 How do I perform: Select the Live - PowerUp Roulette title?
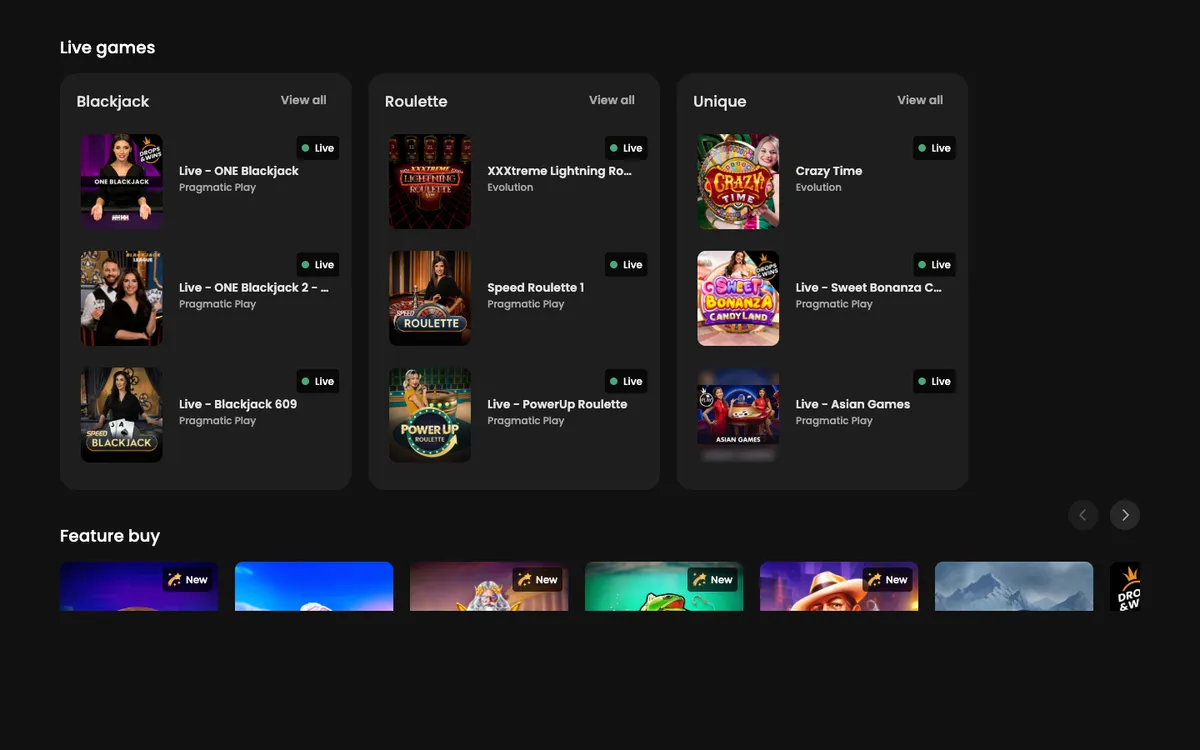tap(557, 404)
